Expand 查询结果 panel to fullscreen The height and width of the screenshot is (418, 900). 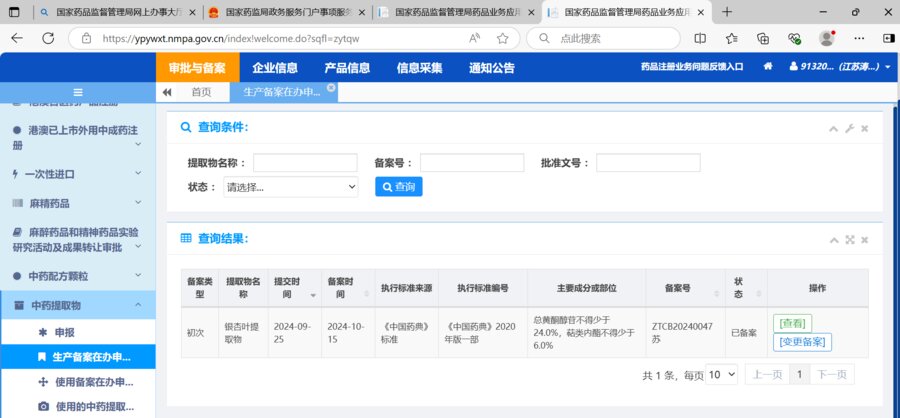click(x=850, y=240)
